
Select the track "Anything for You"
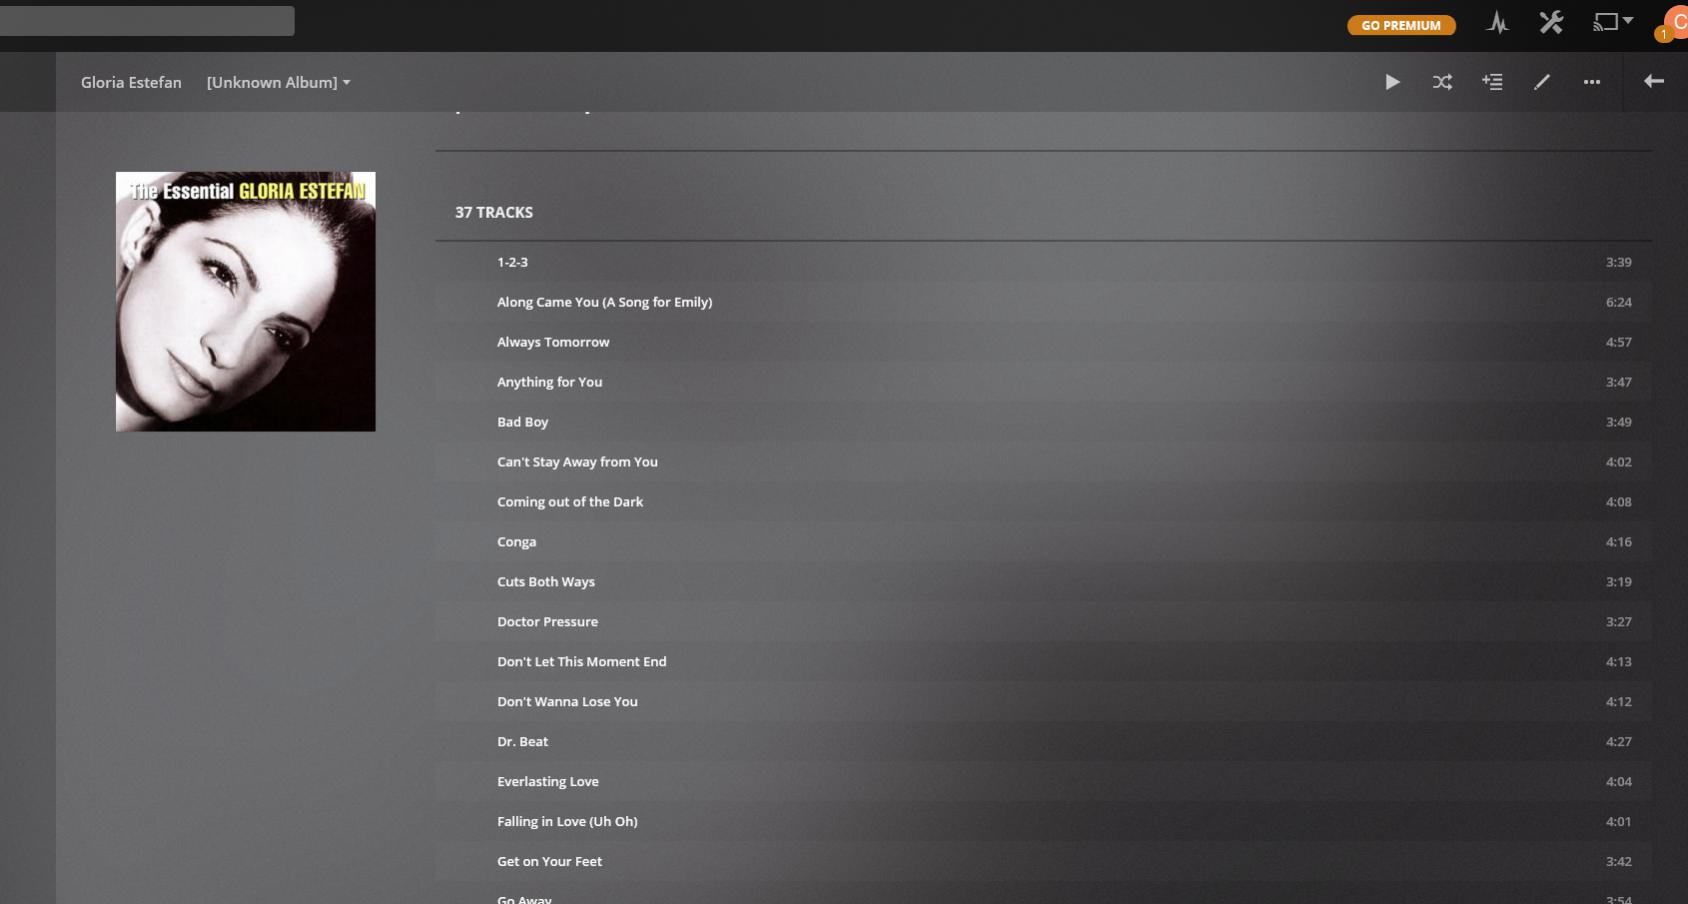[550, 382]
